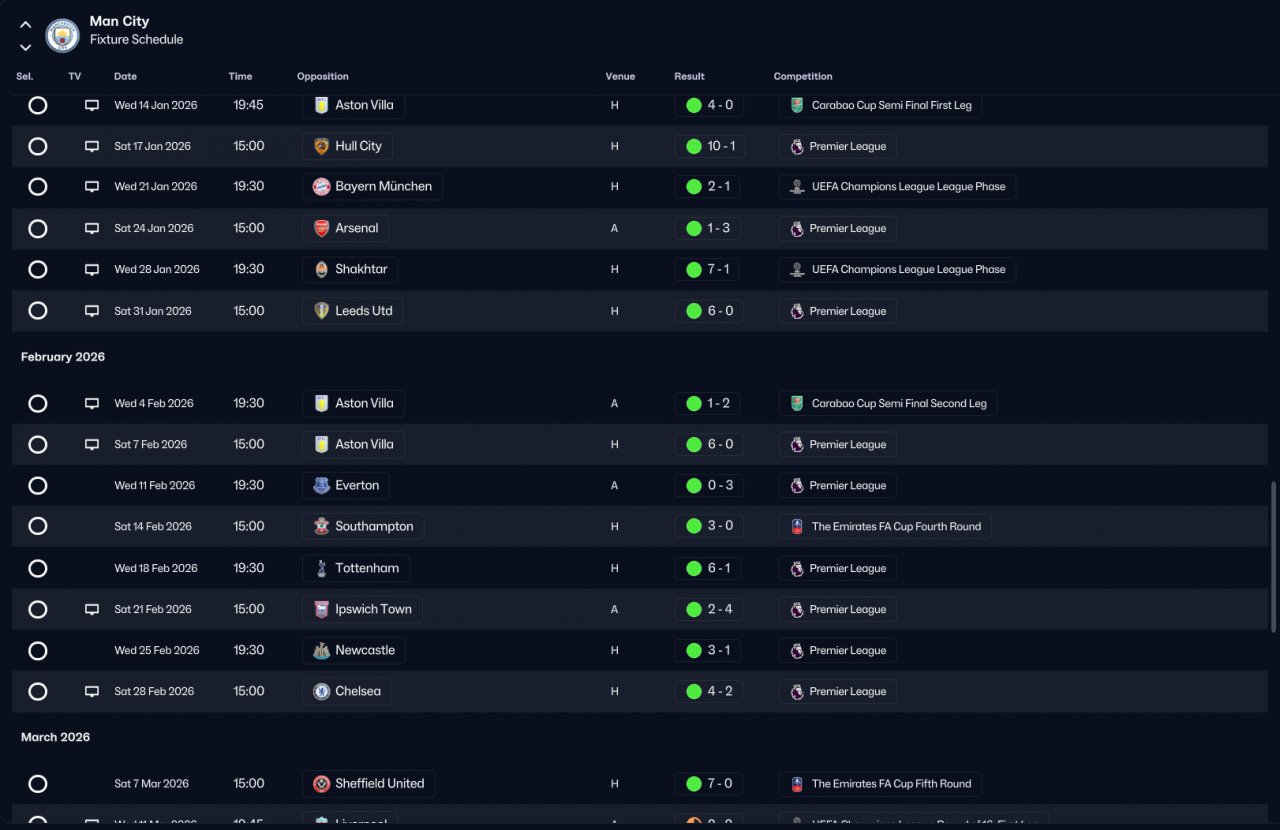This screenshot has width=1280, height=830.
Task: Click the Tottenham crest icon
Action: pos(321,568)
